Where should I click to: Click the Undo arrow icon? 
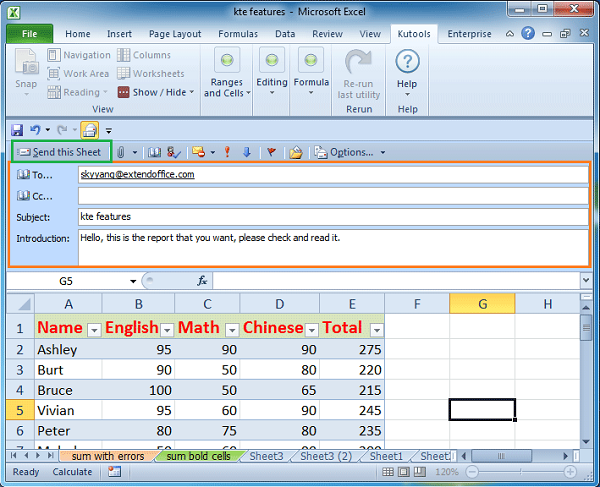coord(35,130)
